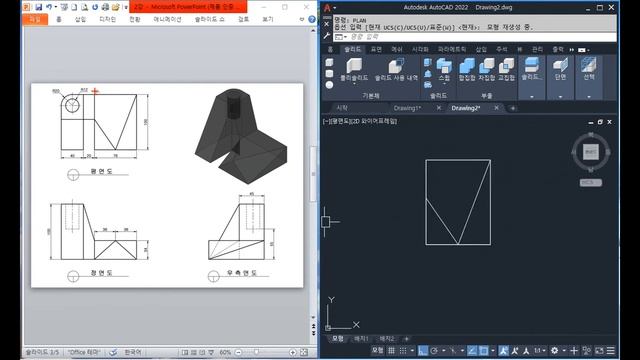The width and height of the screenshot is (640, 360).
Task: Apply Subtract boolean operation
Action: click(x=487, y=69)
